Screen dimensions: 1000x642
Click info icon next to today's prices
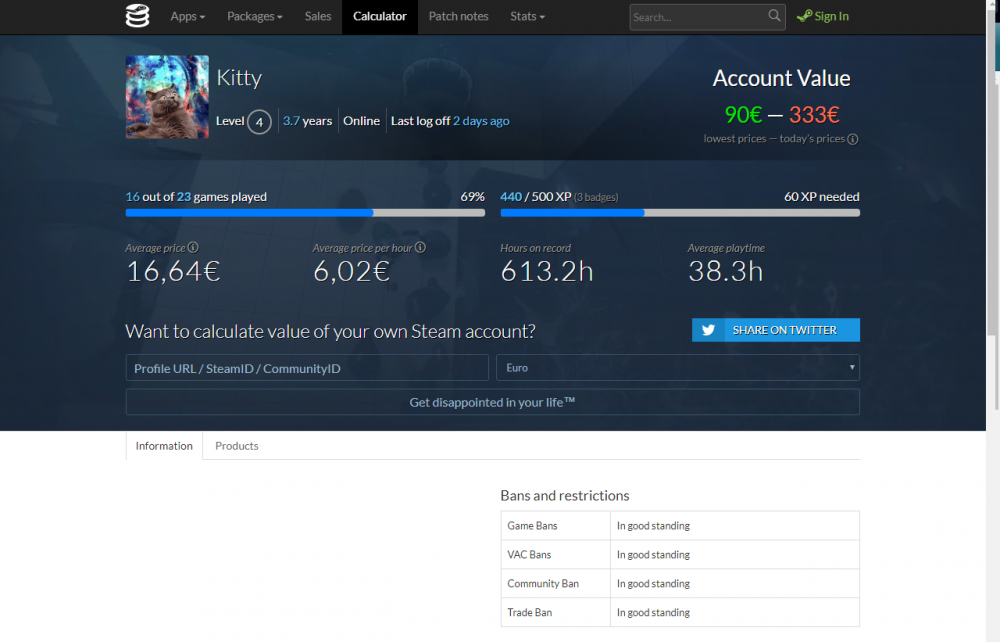[x=853, y=139]
